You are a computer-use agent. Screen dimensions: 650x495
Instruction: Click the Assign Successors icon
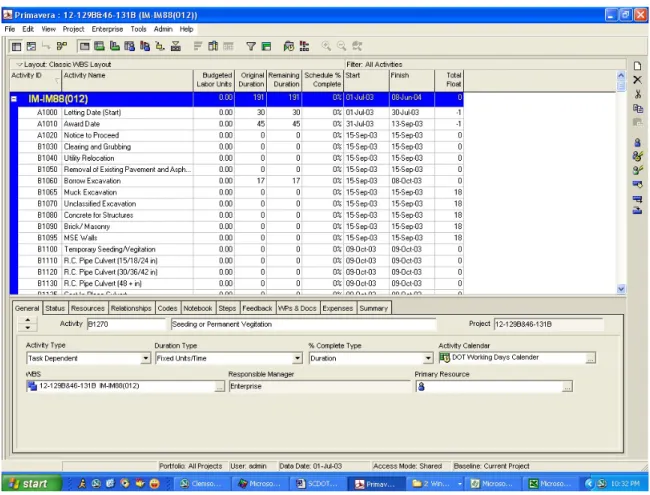[638, 210]
